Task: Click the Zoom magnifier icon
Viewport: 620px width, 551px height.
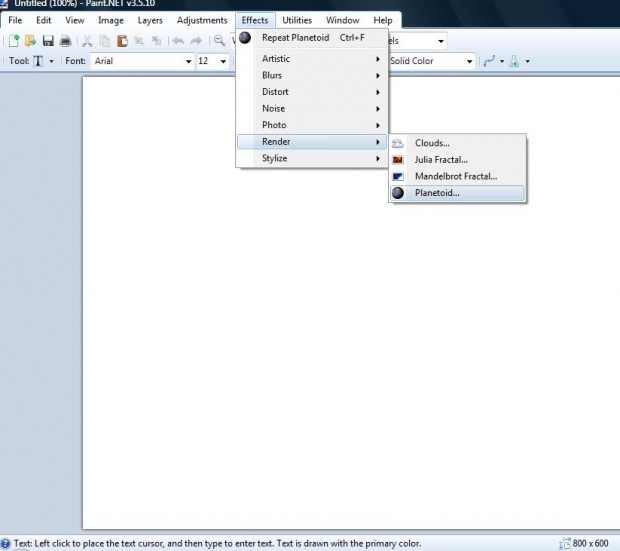Action: (219, 41)
